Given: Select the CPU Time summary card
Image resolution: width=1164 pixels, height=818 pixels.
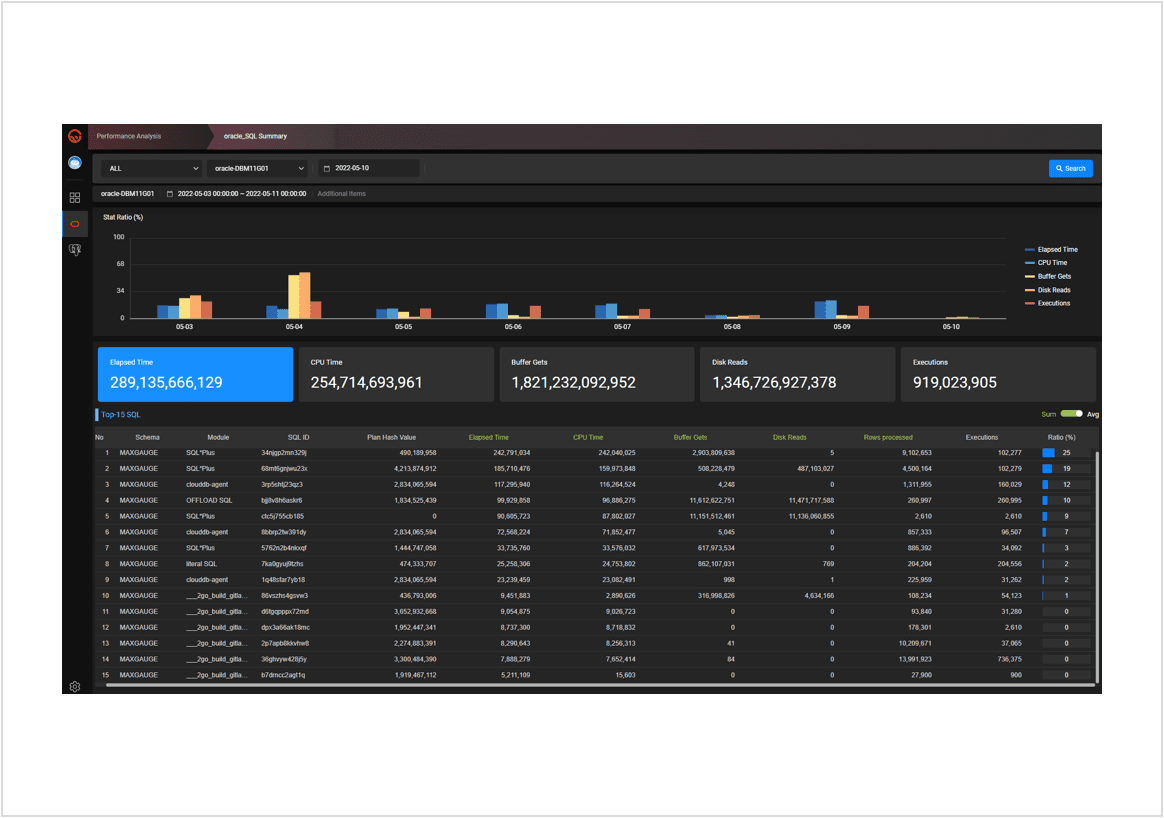Looking at the screenshot, I should 395,374.
